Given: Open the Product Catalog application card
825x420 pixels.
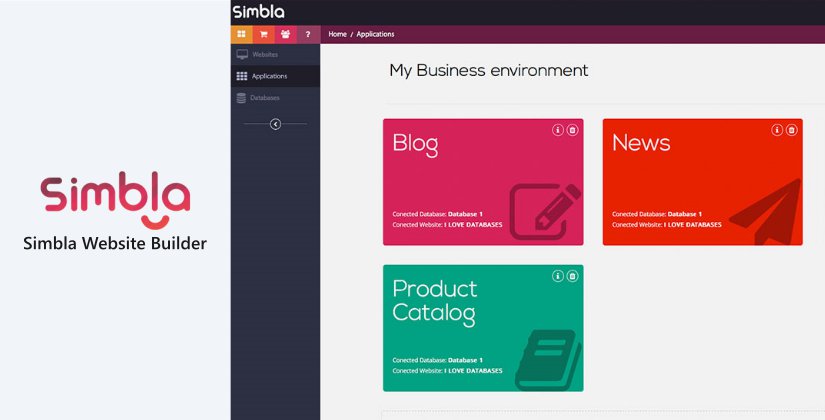Looking at the screenshot, I should click(482, 330).
